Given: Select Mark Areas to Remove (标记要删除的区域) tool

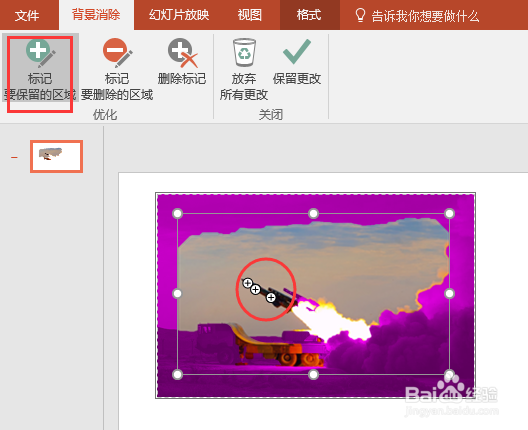Looking at the screenshot, I should [117, 69].
